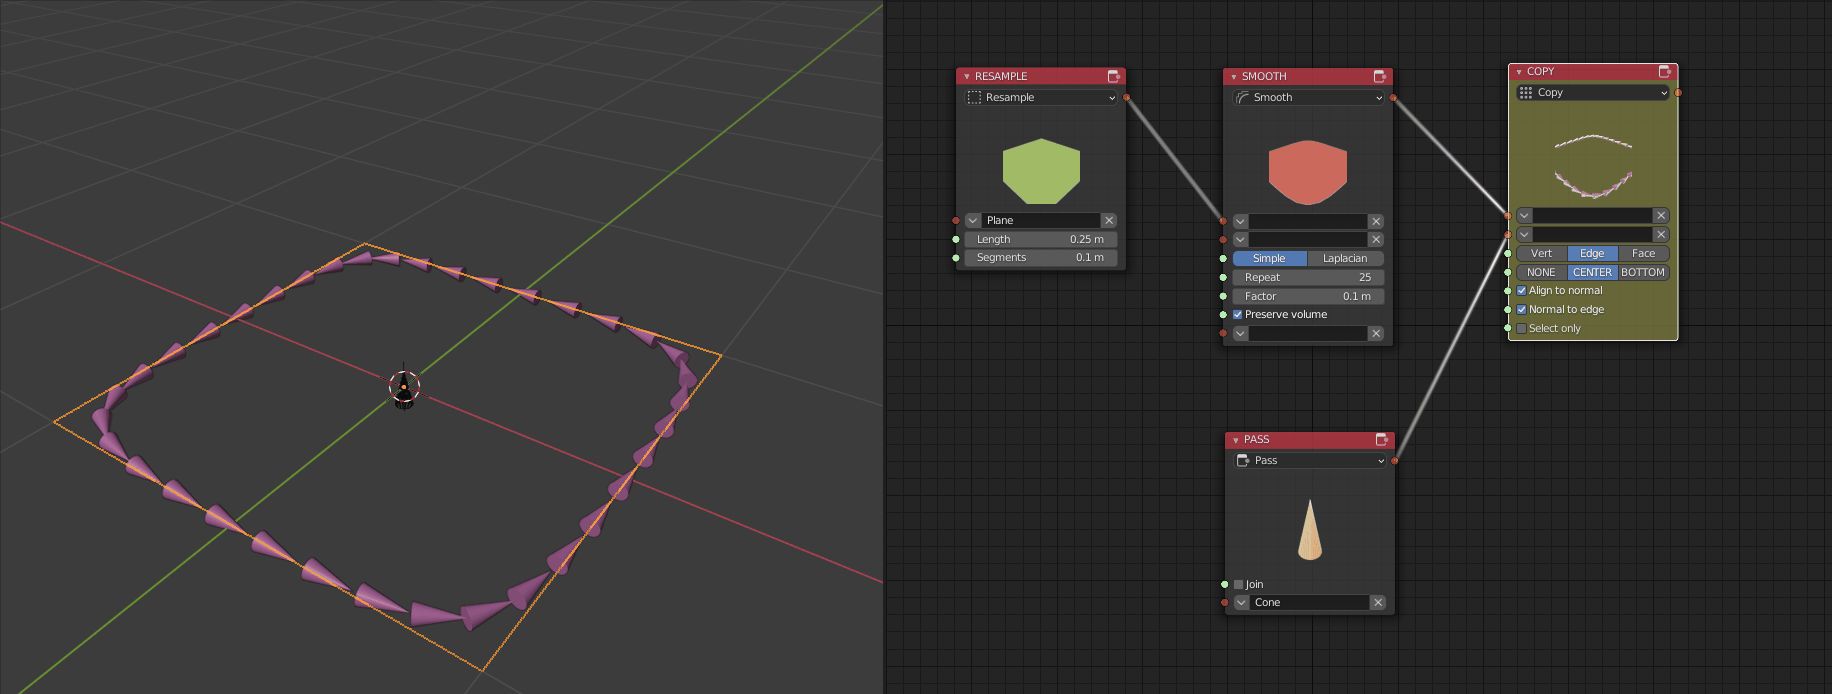The width and height of the screenshot is (1832, 694).
Task: Open the Pass node type dropdown
Action: (1310, 460)
